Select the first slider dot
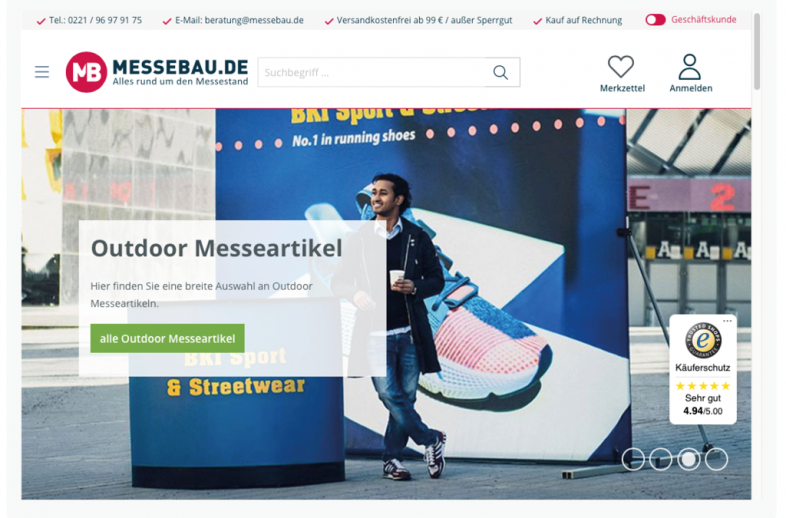786x518 pixels. 633,459
